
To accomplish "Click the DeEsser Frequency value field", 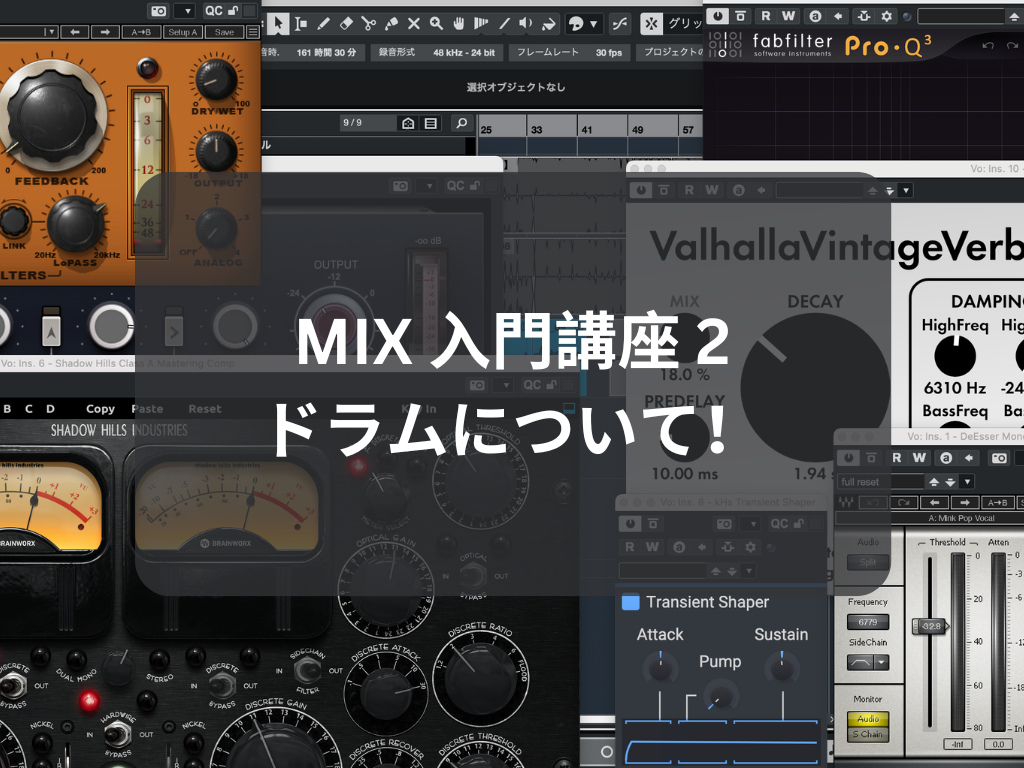I will click(867, 622).
